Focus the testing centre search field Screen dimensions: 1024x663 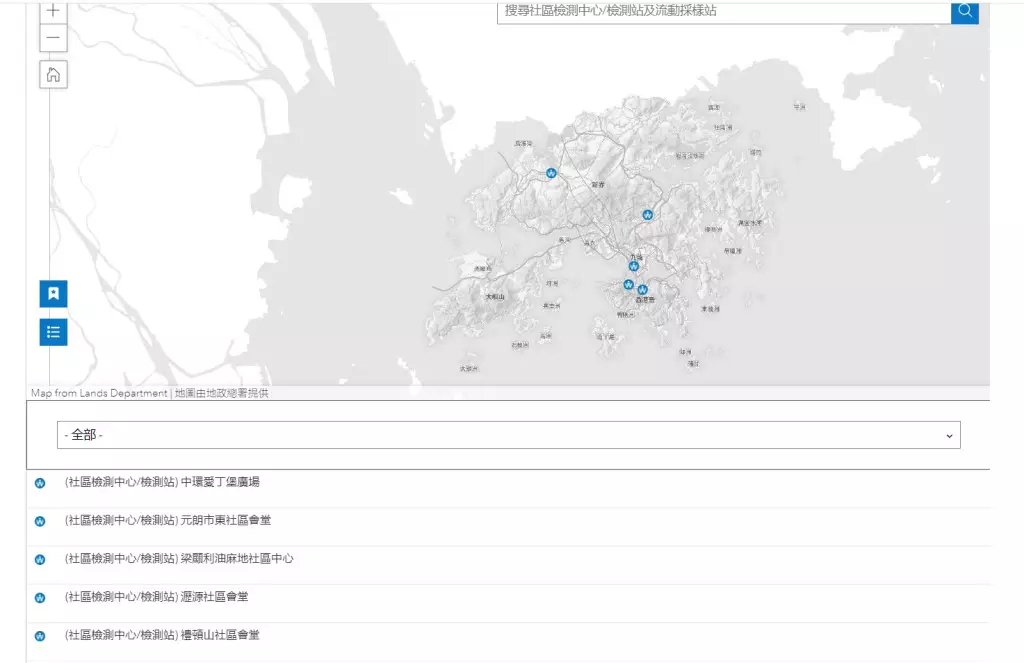(x=723, y=11)
